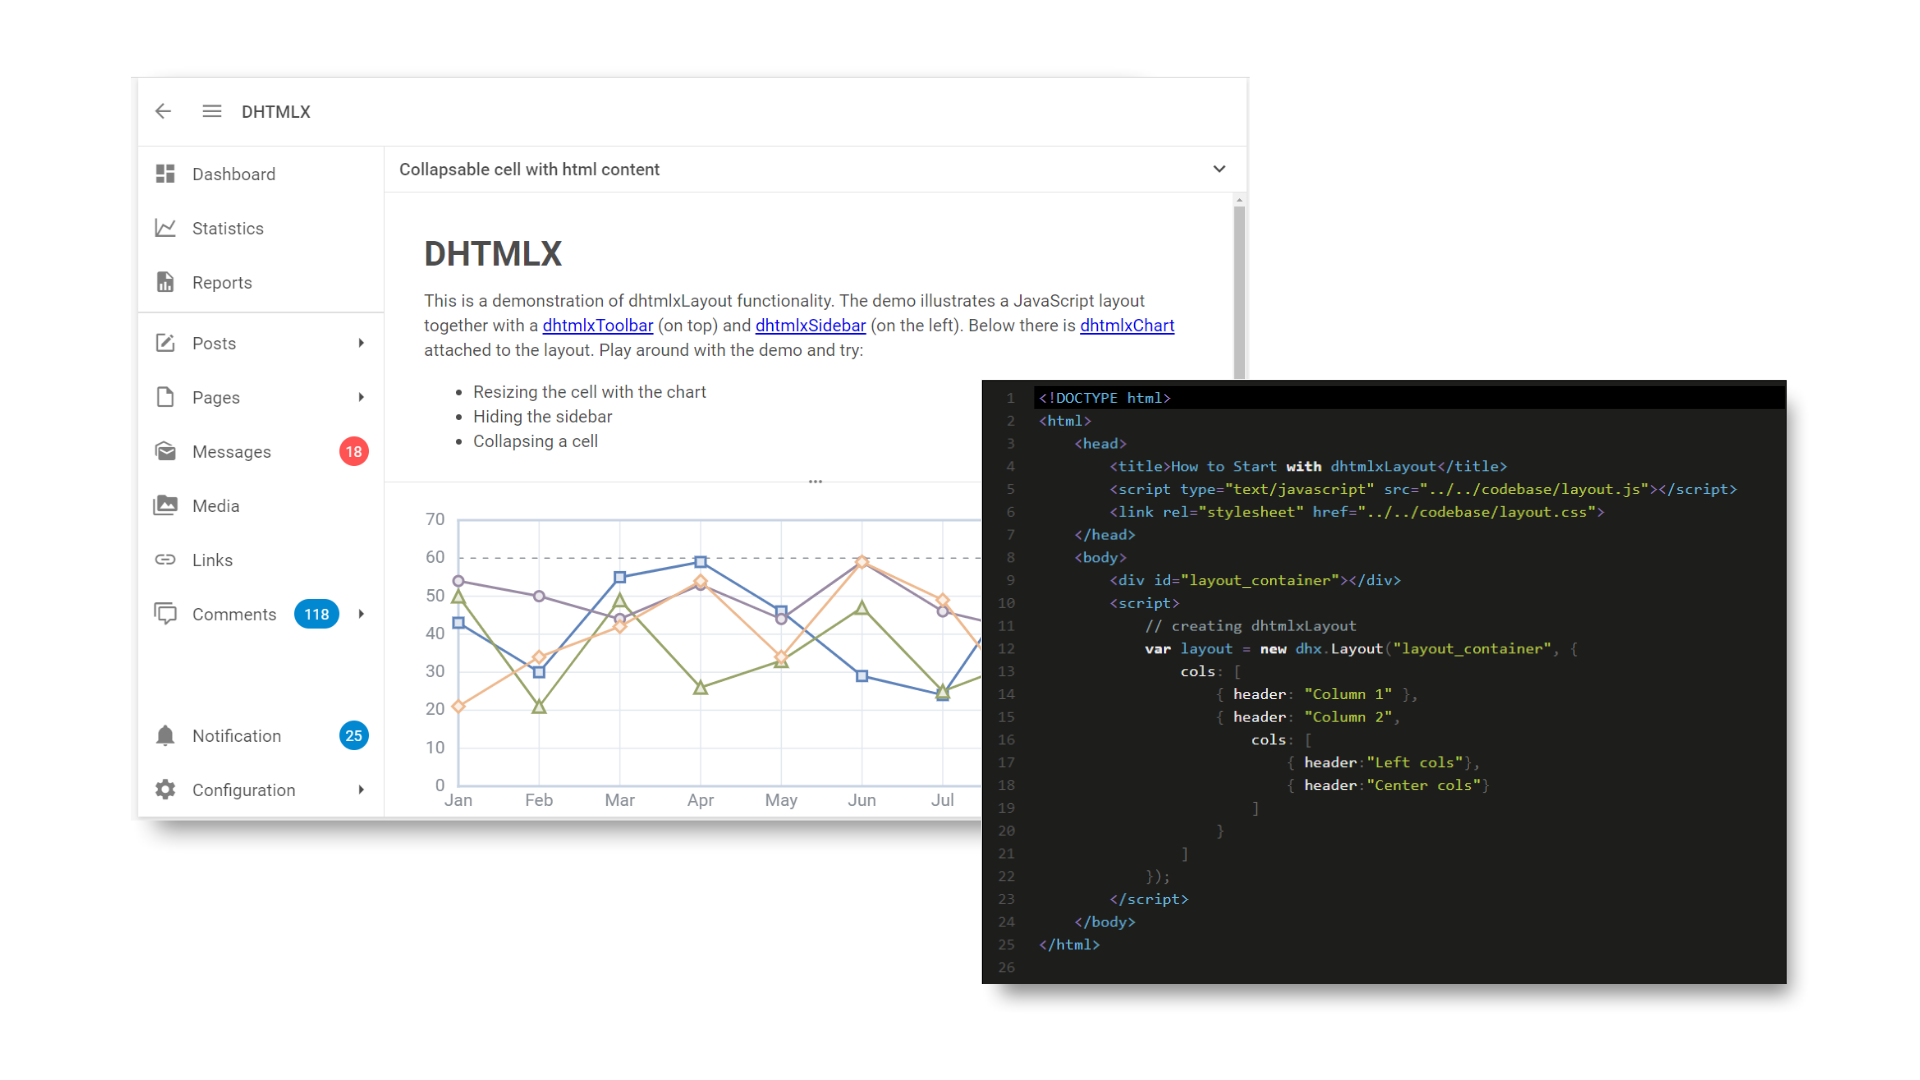Select the Messages icon in sidebar
The image size is (1920, 1080).
pos(166,451)
